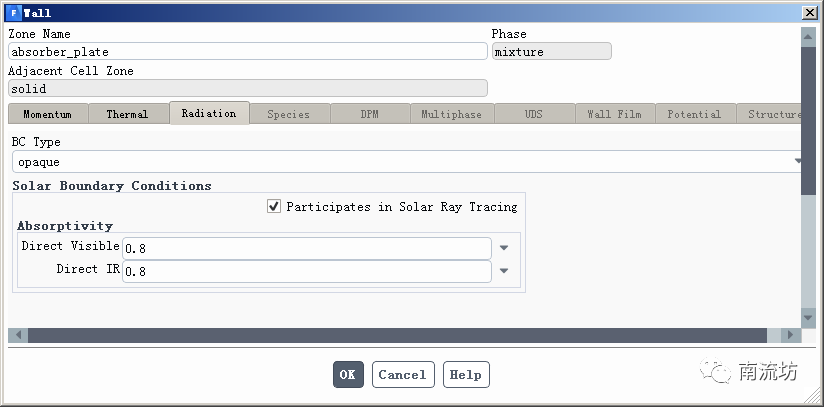Select the Radiation tab
This screenshot has height=407, width=824.
(x=209, y=113)
